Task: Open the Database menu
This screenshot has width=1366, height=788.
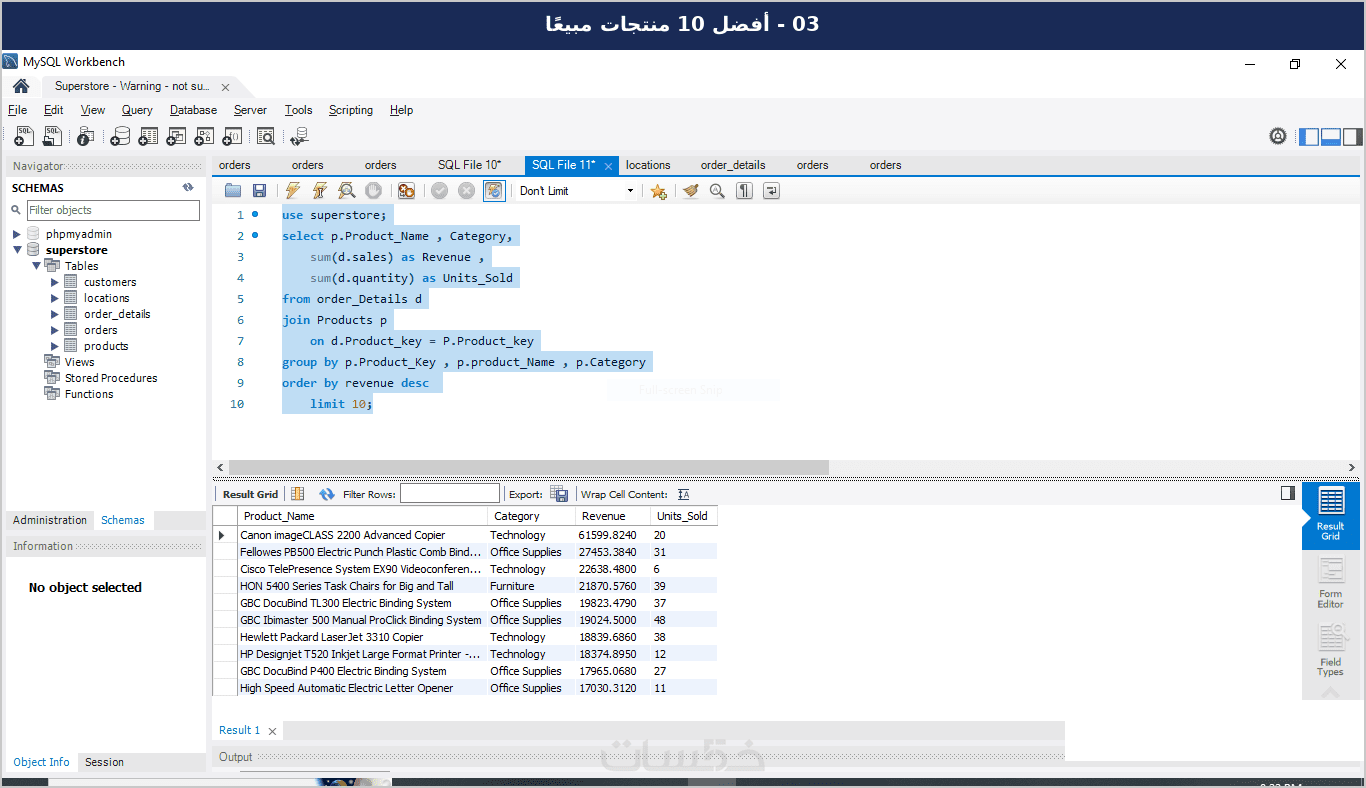Action: click(x=193, y=110)
